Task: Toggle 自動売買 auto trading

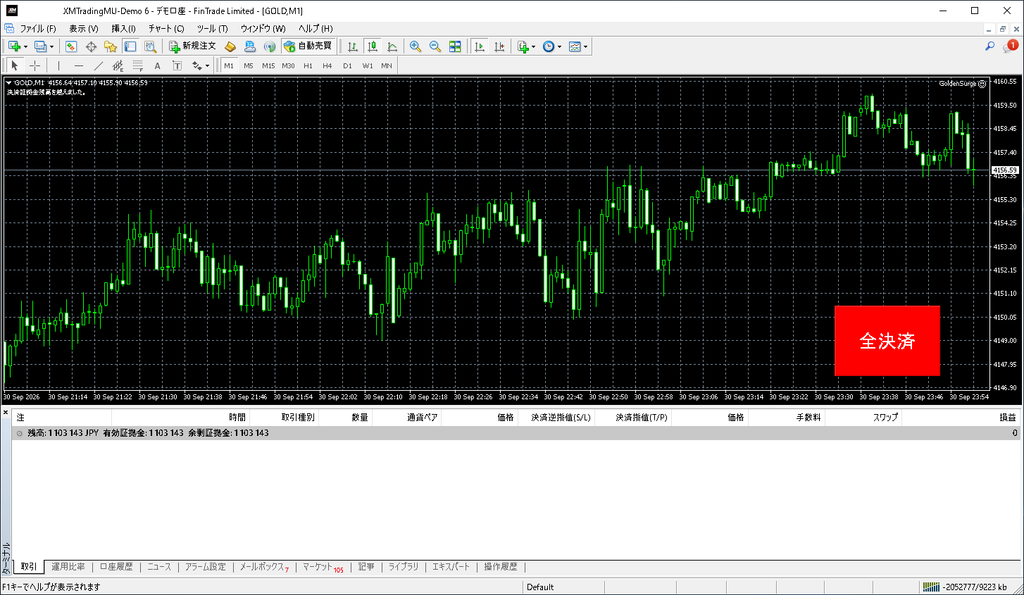Action: click(308, 46)
